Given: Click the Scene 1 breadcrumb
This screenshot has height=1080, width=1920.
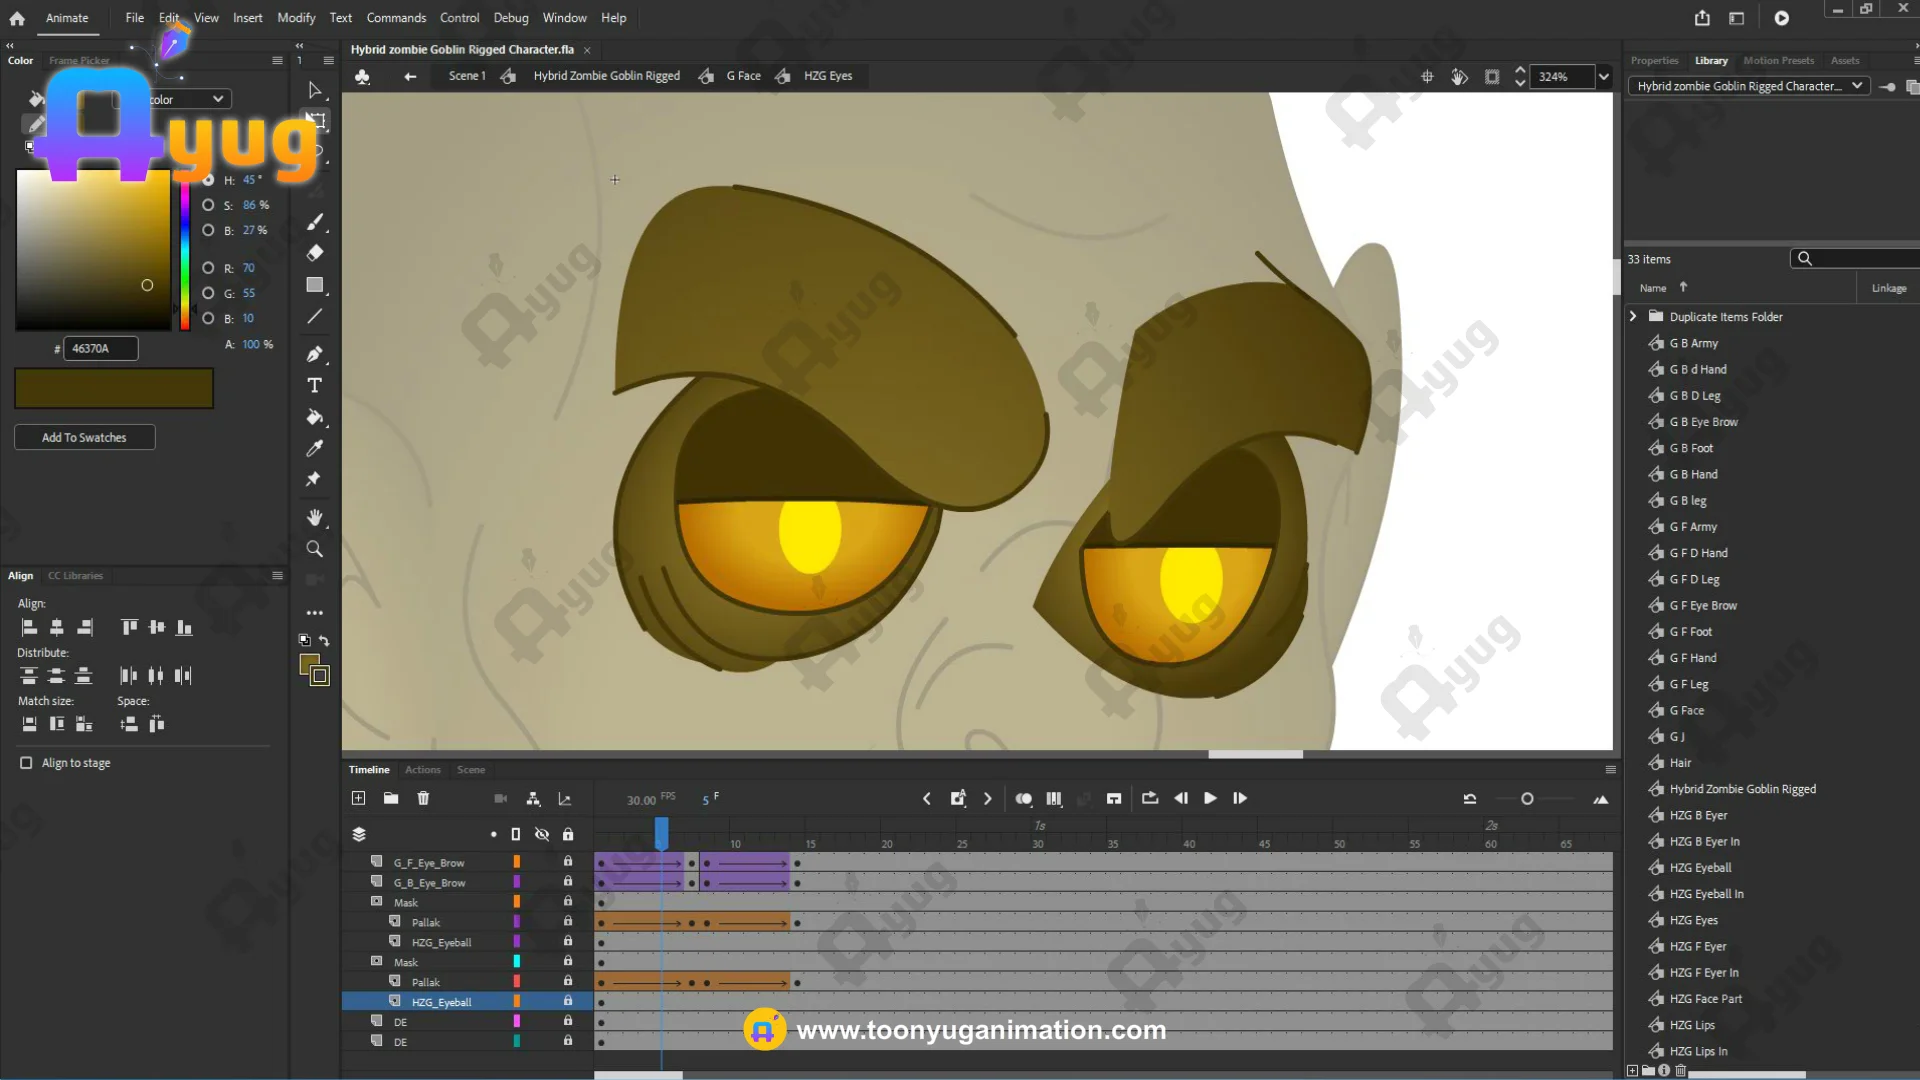Looking at the screenshot, I should (x=466, y=76).
